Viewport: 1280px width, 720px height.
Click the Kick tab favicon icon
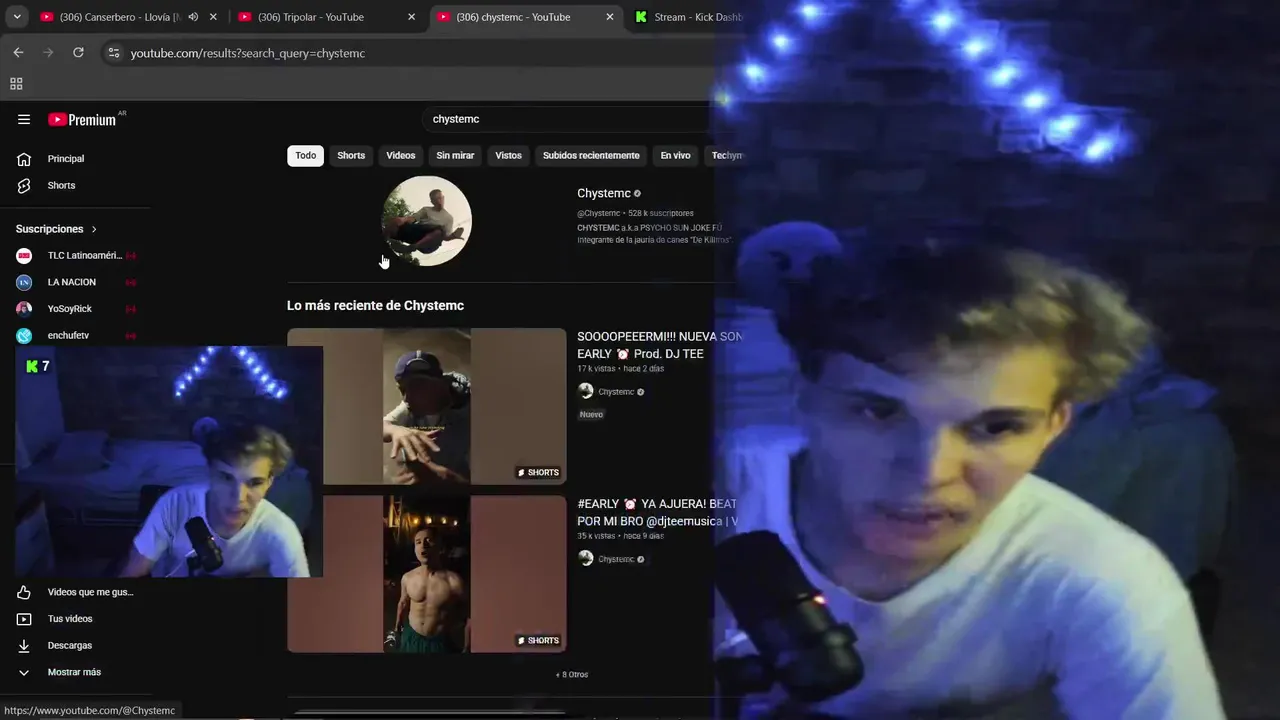tap(641, 17)
